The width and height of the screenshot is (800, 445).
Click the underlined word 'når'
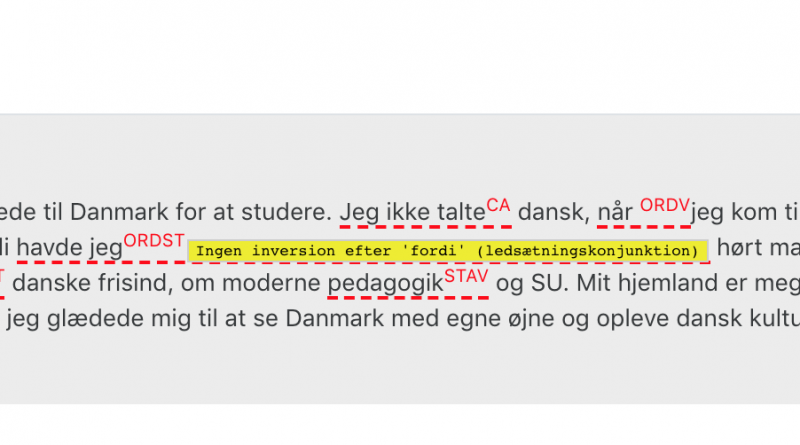[x=615, y=212]
